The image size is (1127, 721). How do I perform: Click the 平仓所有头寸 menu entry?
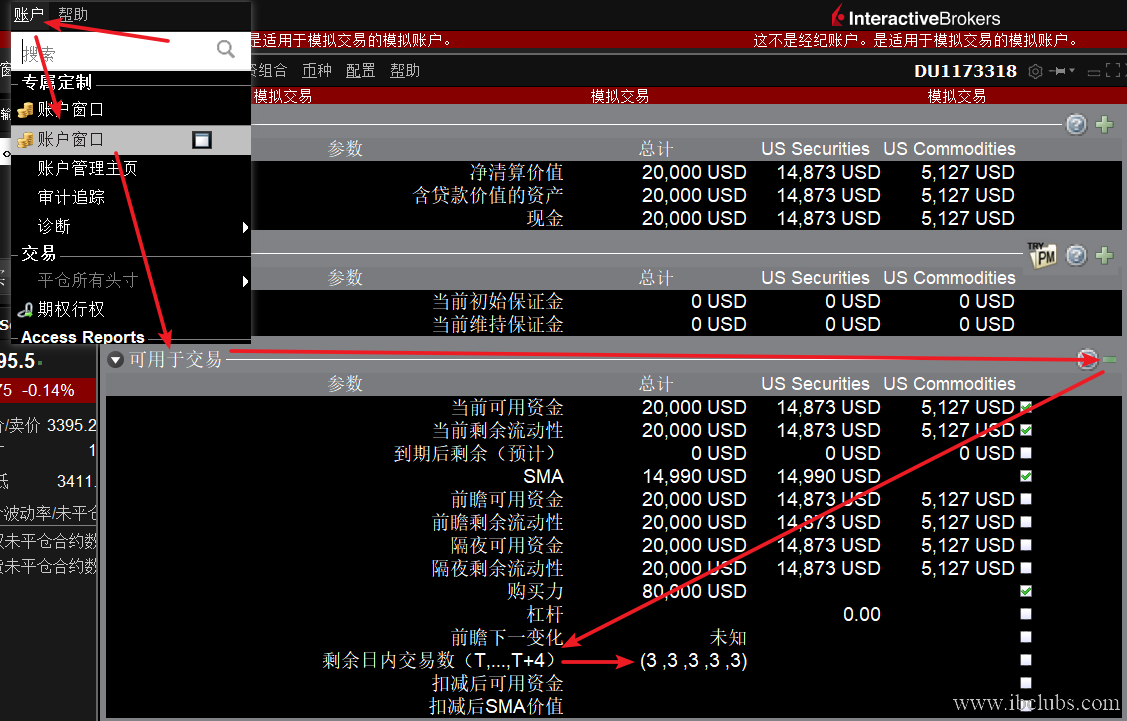88,280
